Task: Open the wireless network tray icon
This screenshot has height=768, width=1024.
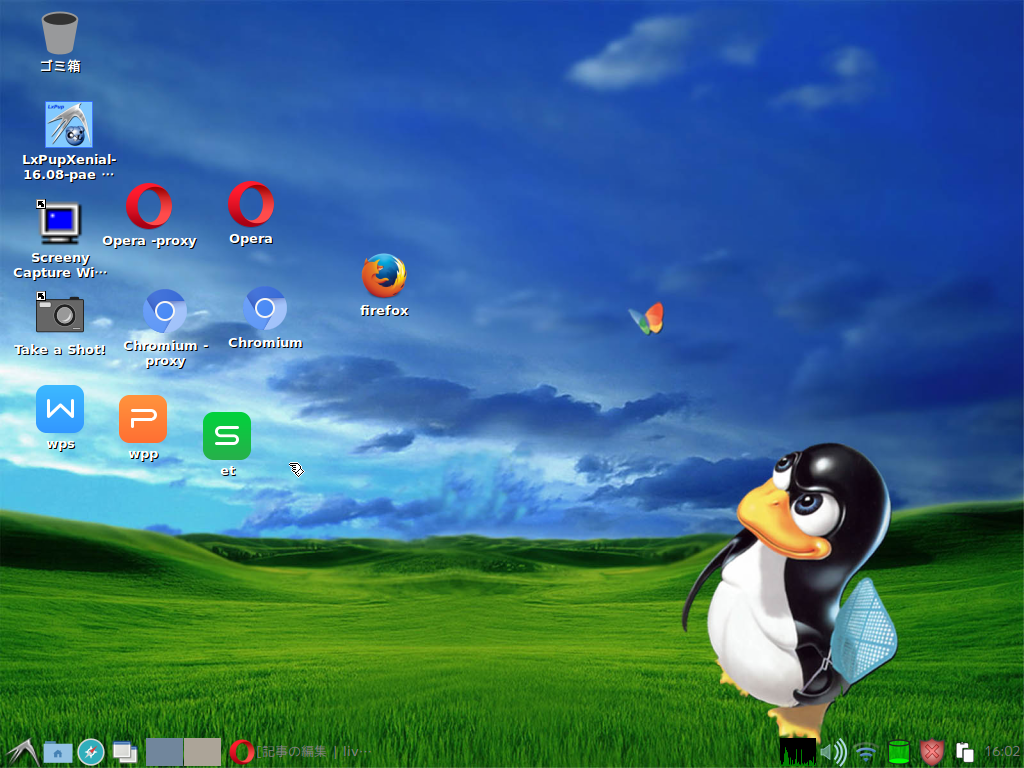Action: [x=866, y=753]
